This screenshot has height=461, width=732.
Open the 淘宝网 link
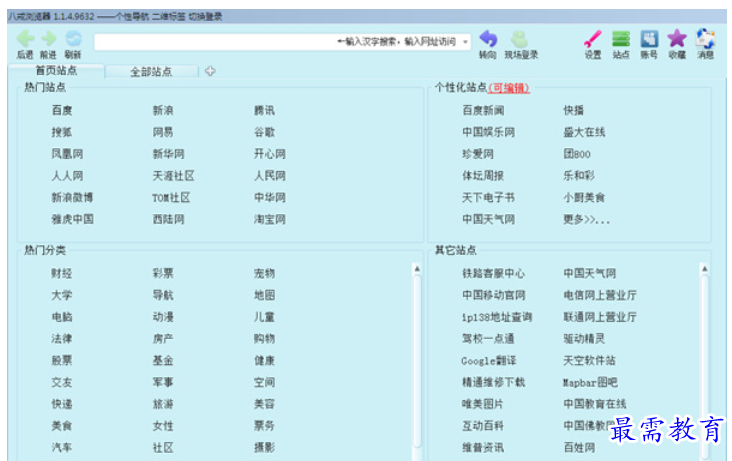click(270, 220)
